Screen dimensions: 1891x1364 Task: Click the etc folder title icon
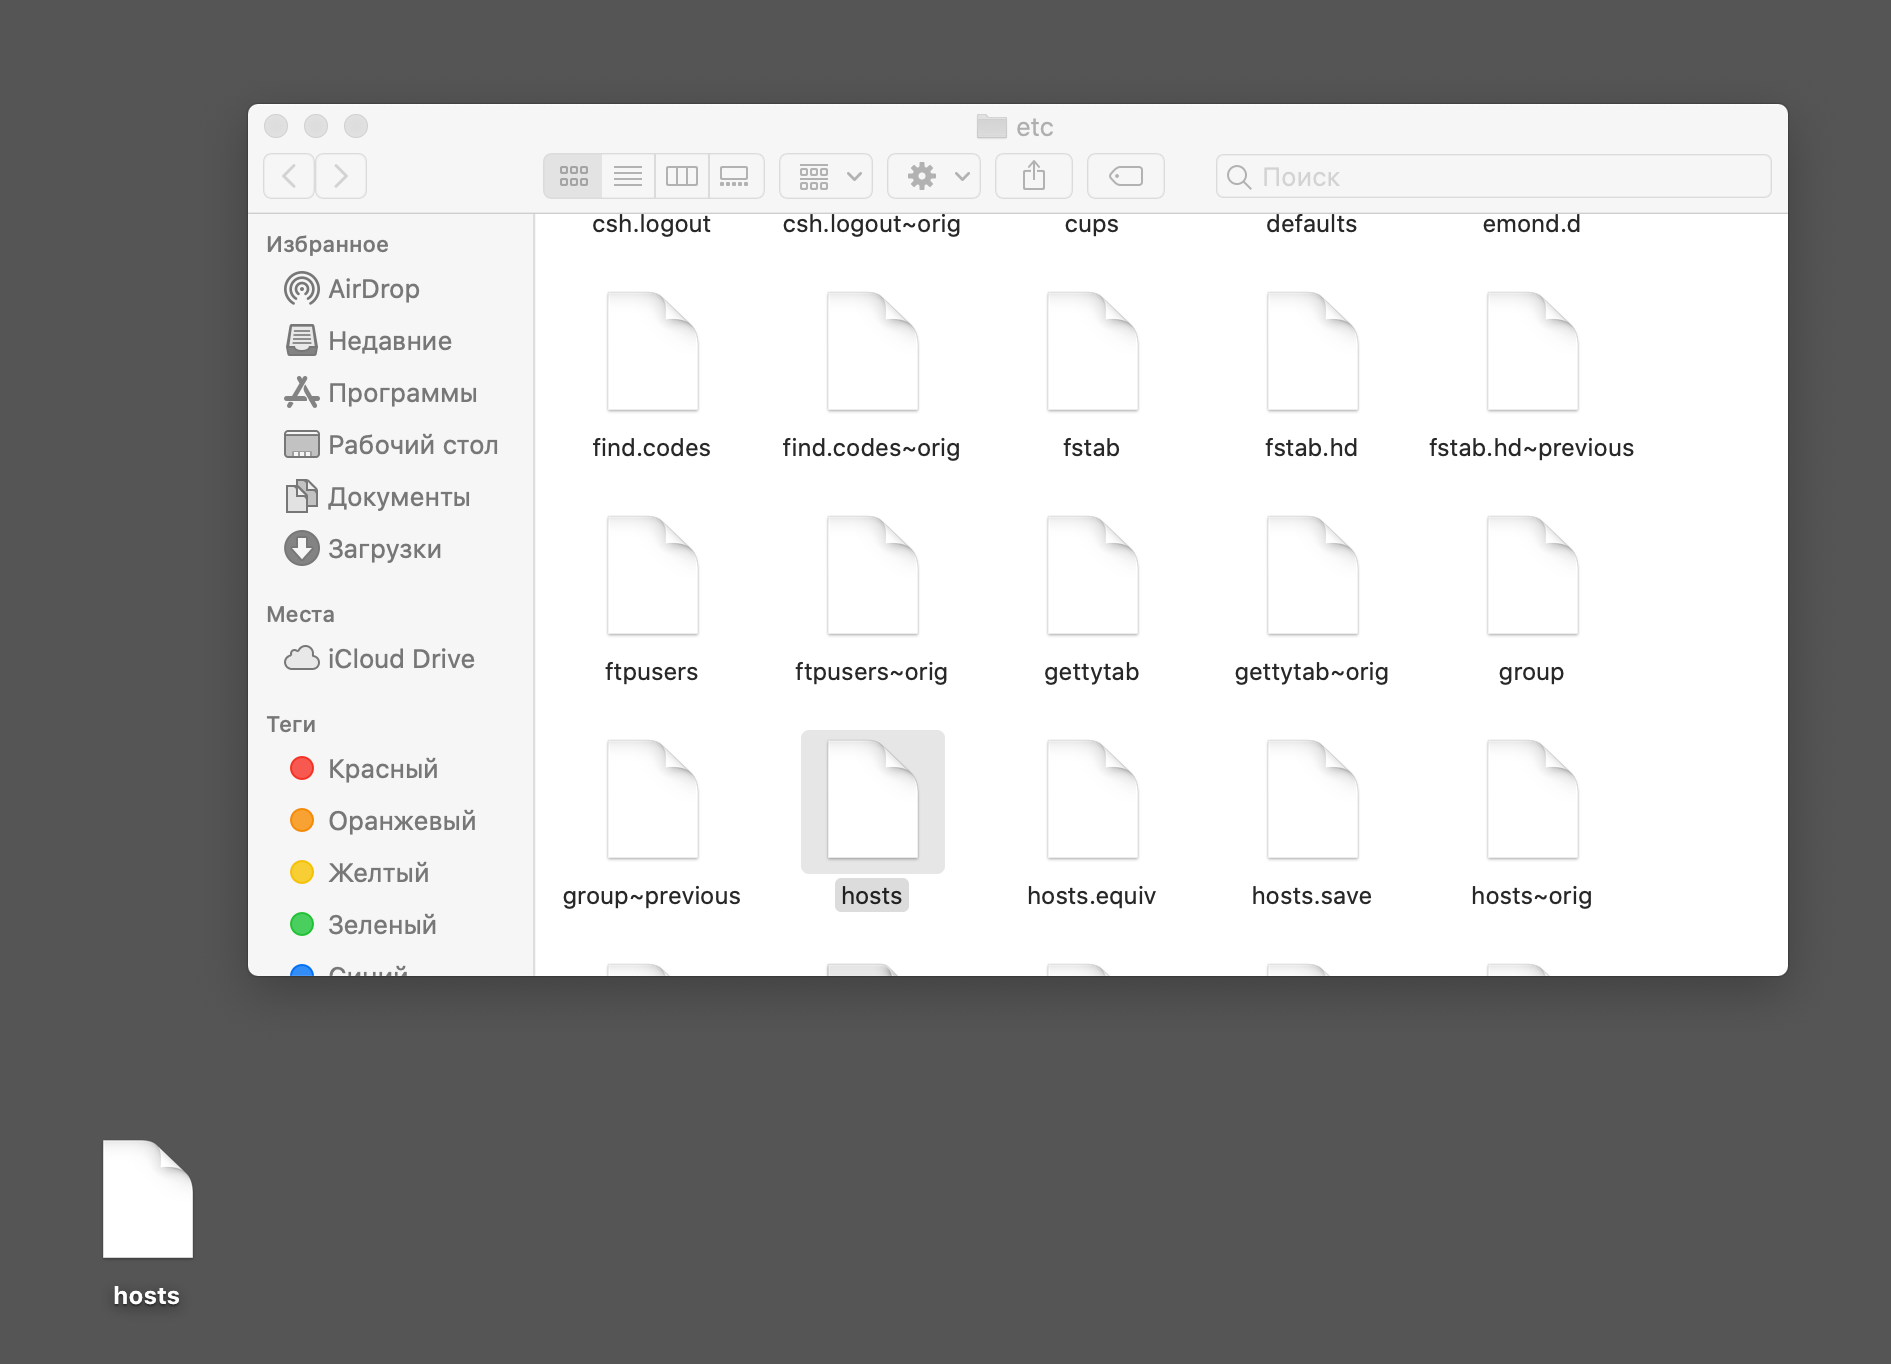(x=991, y=127)
